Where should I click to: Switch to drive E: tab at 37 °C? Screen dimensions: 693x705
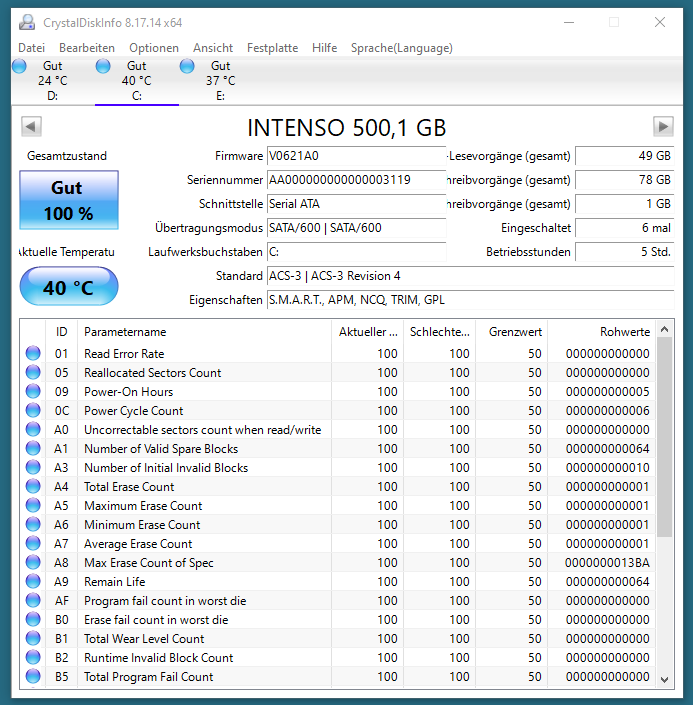pos(220,80)
